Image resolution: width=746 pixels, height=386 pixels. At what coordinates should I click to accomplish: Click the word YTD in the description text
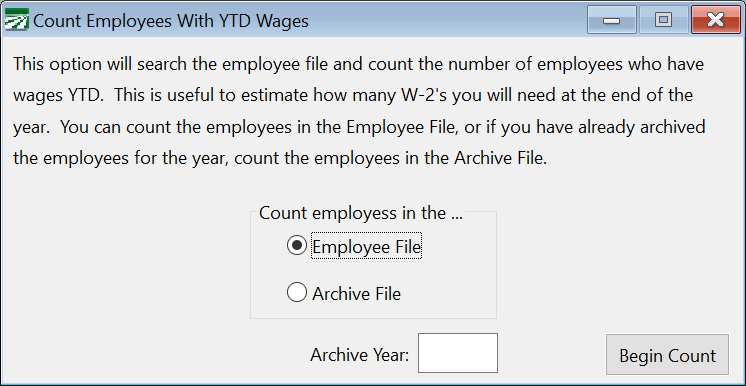coord(82,95)
